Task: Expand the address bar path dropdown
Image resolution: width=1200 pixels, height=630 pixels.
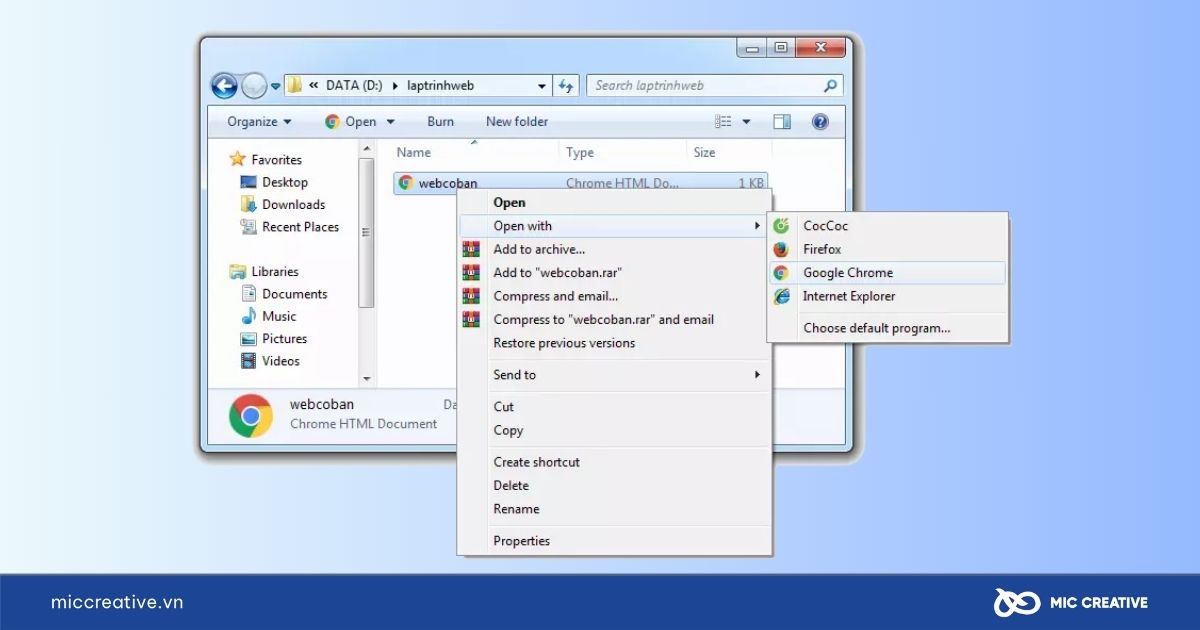Action: point(542,86)
